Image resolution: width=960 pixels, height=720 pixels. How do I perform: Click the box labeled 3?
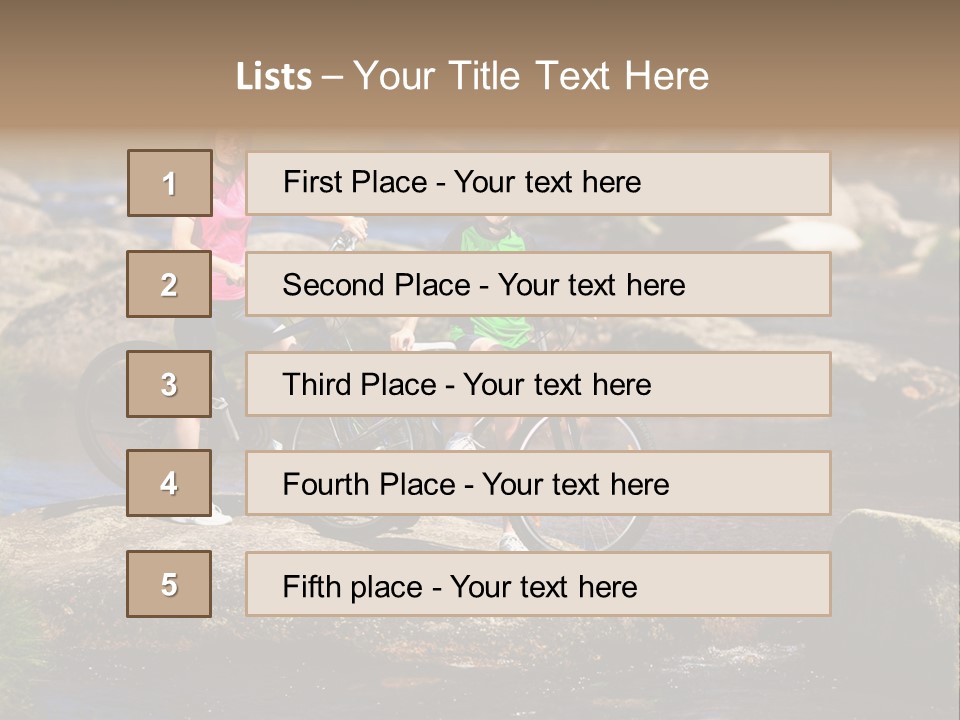tap(169, 384)
